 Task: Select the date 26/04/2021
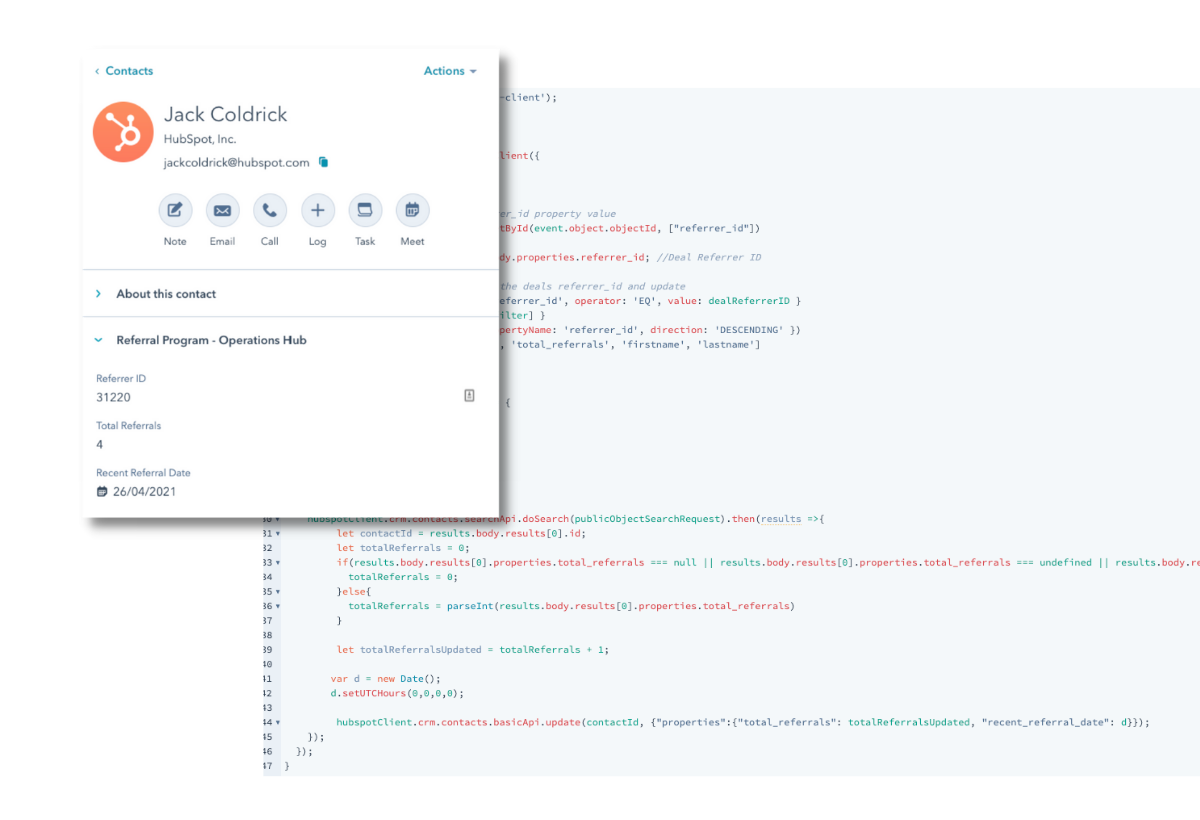click(x=145, y=491)
